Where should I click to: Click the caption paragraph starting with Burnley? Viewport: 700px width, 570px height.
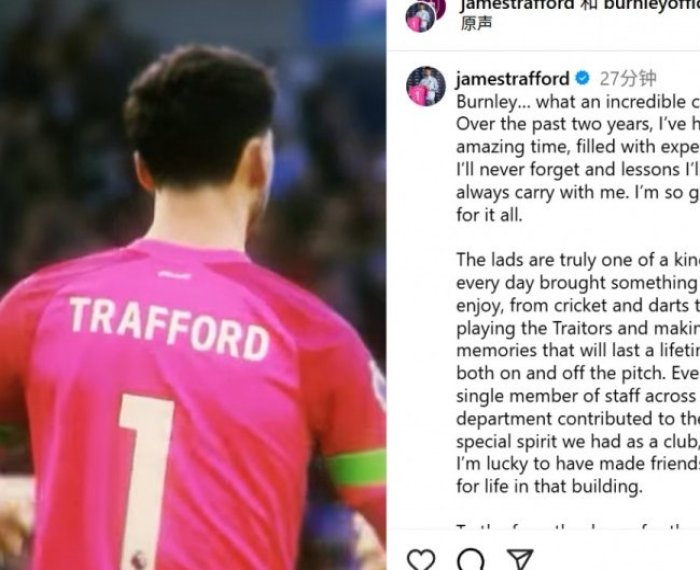point(578,158)
